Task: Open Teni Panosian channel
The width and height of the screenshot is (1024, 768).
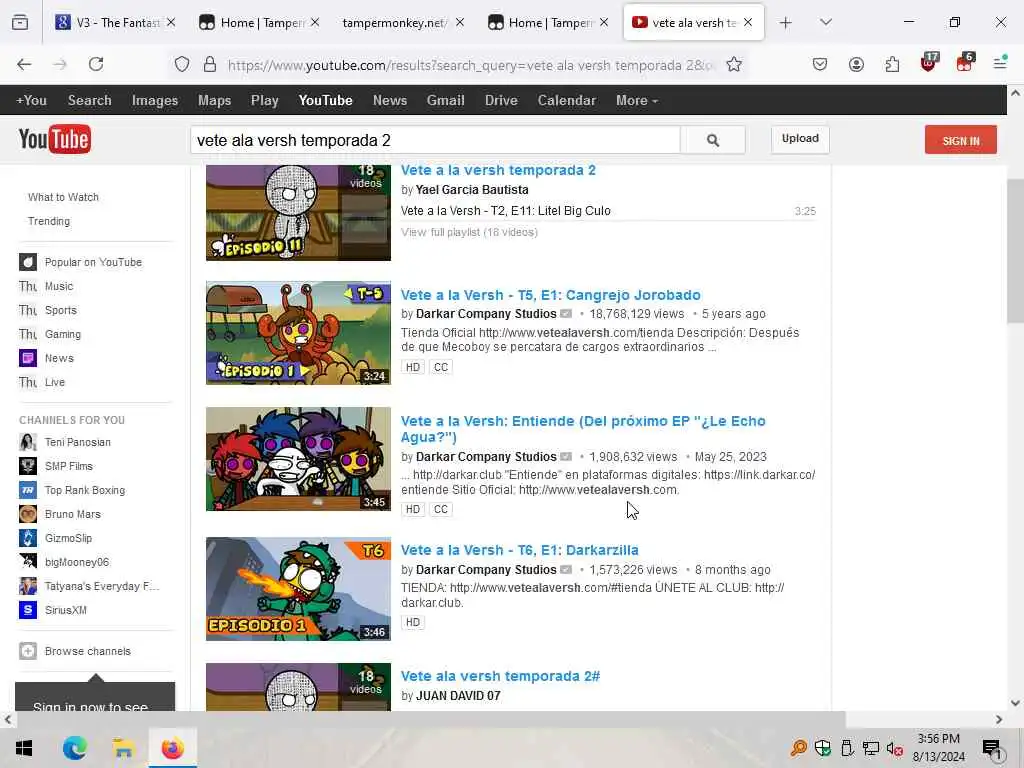Action: click(78, 442)
